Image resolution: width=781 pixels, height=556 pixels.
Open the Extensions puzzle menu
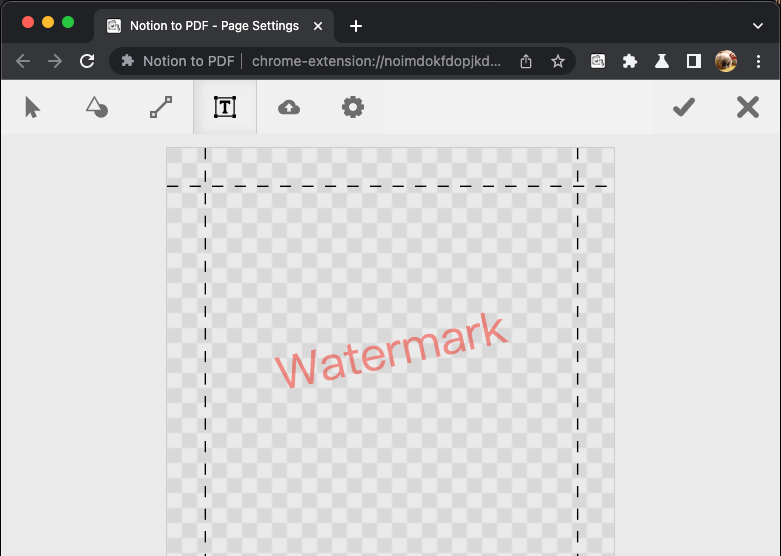click(x=630, y=61)
